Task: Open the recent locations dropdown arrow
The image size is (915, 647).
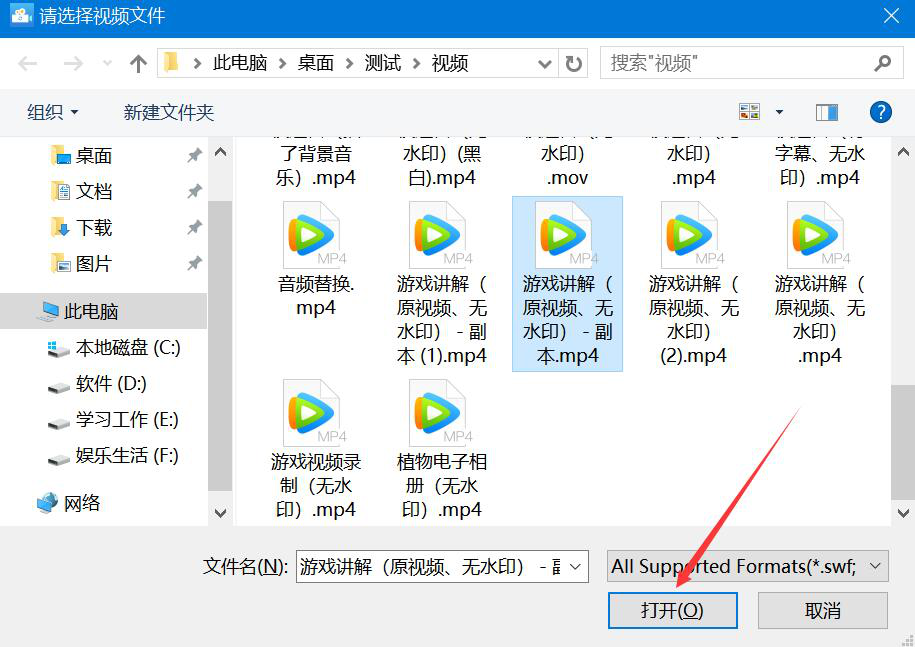Action: [x=107, y=63]
